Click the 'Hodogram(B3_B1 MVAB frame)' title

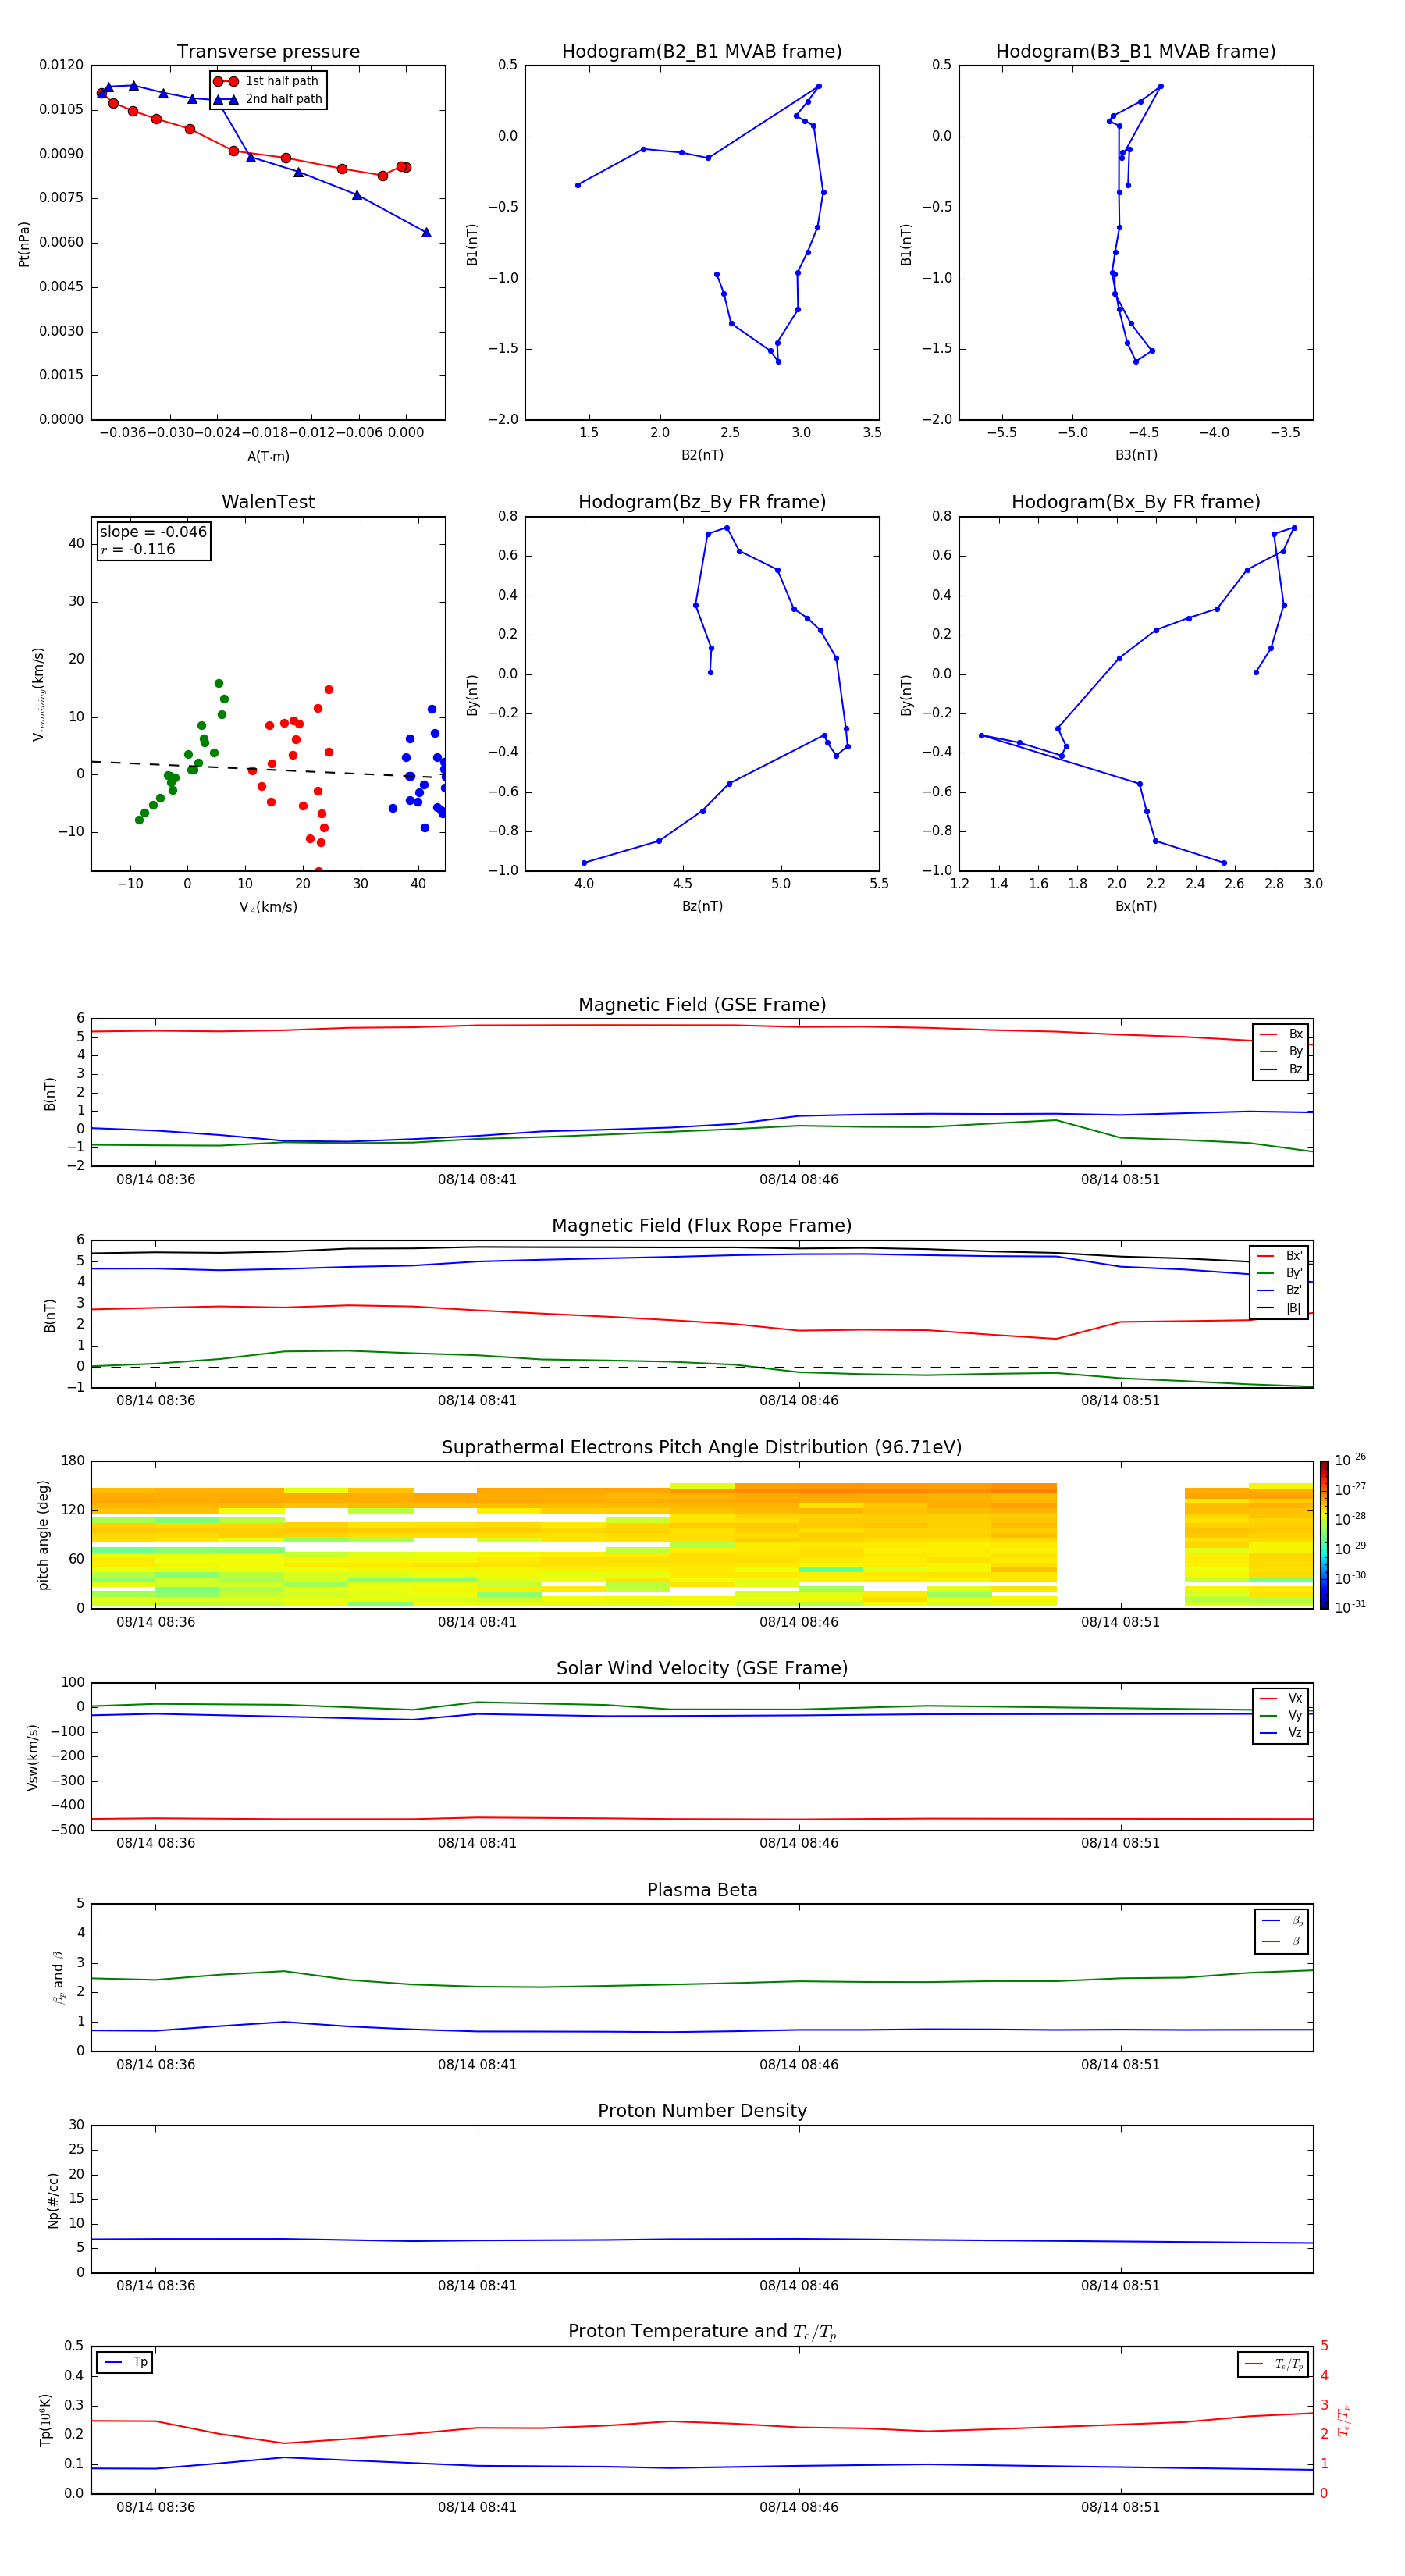[x=1136, y=52]
